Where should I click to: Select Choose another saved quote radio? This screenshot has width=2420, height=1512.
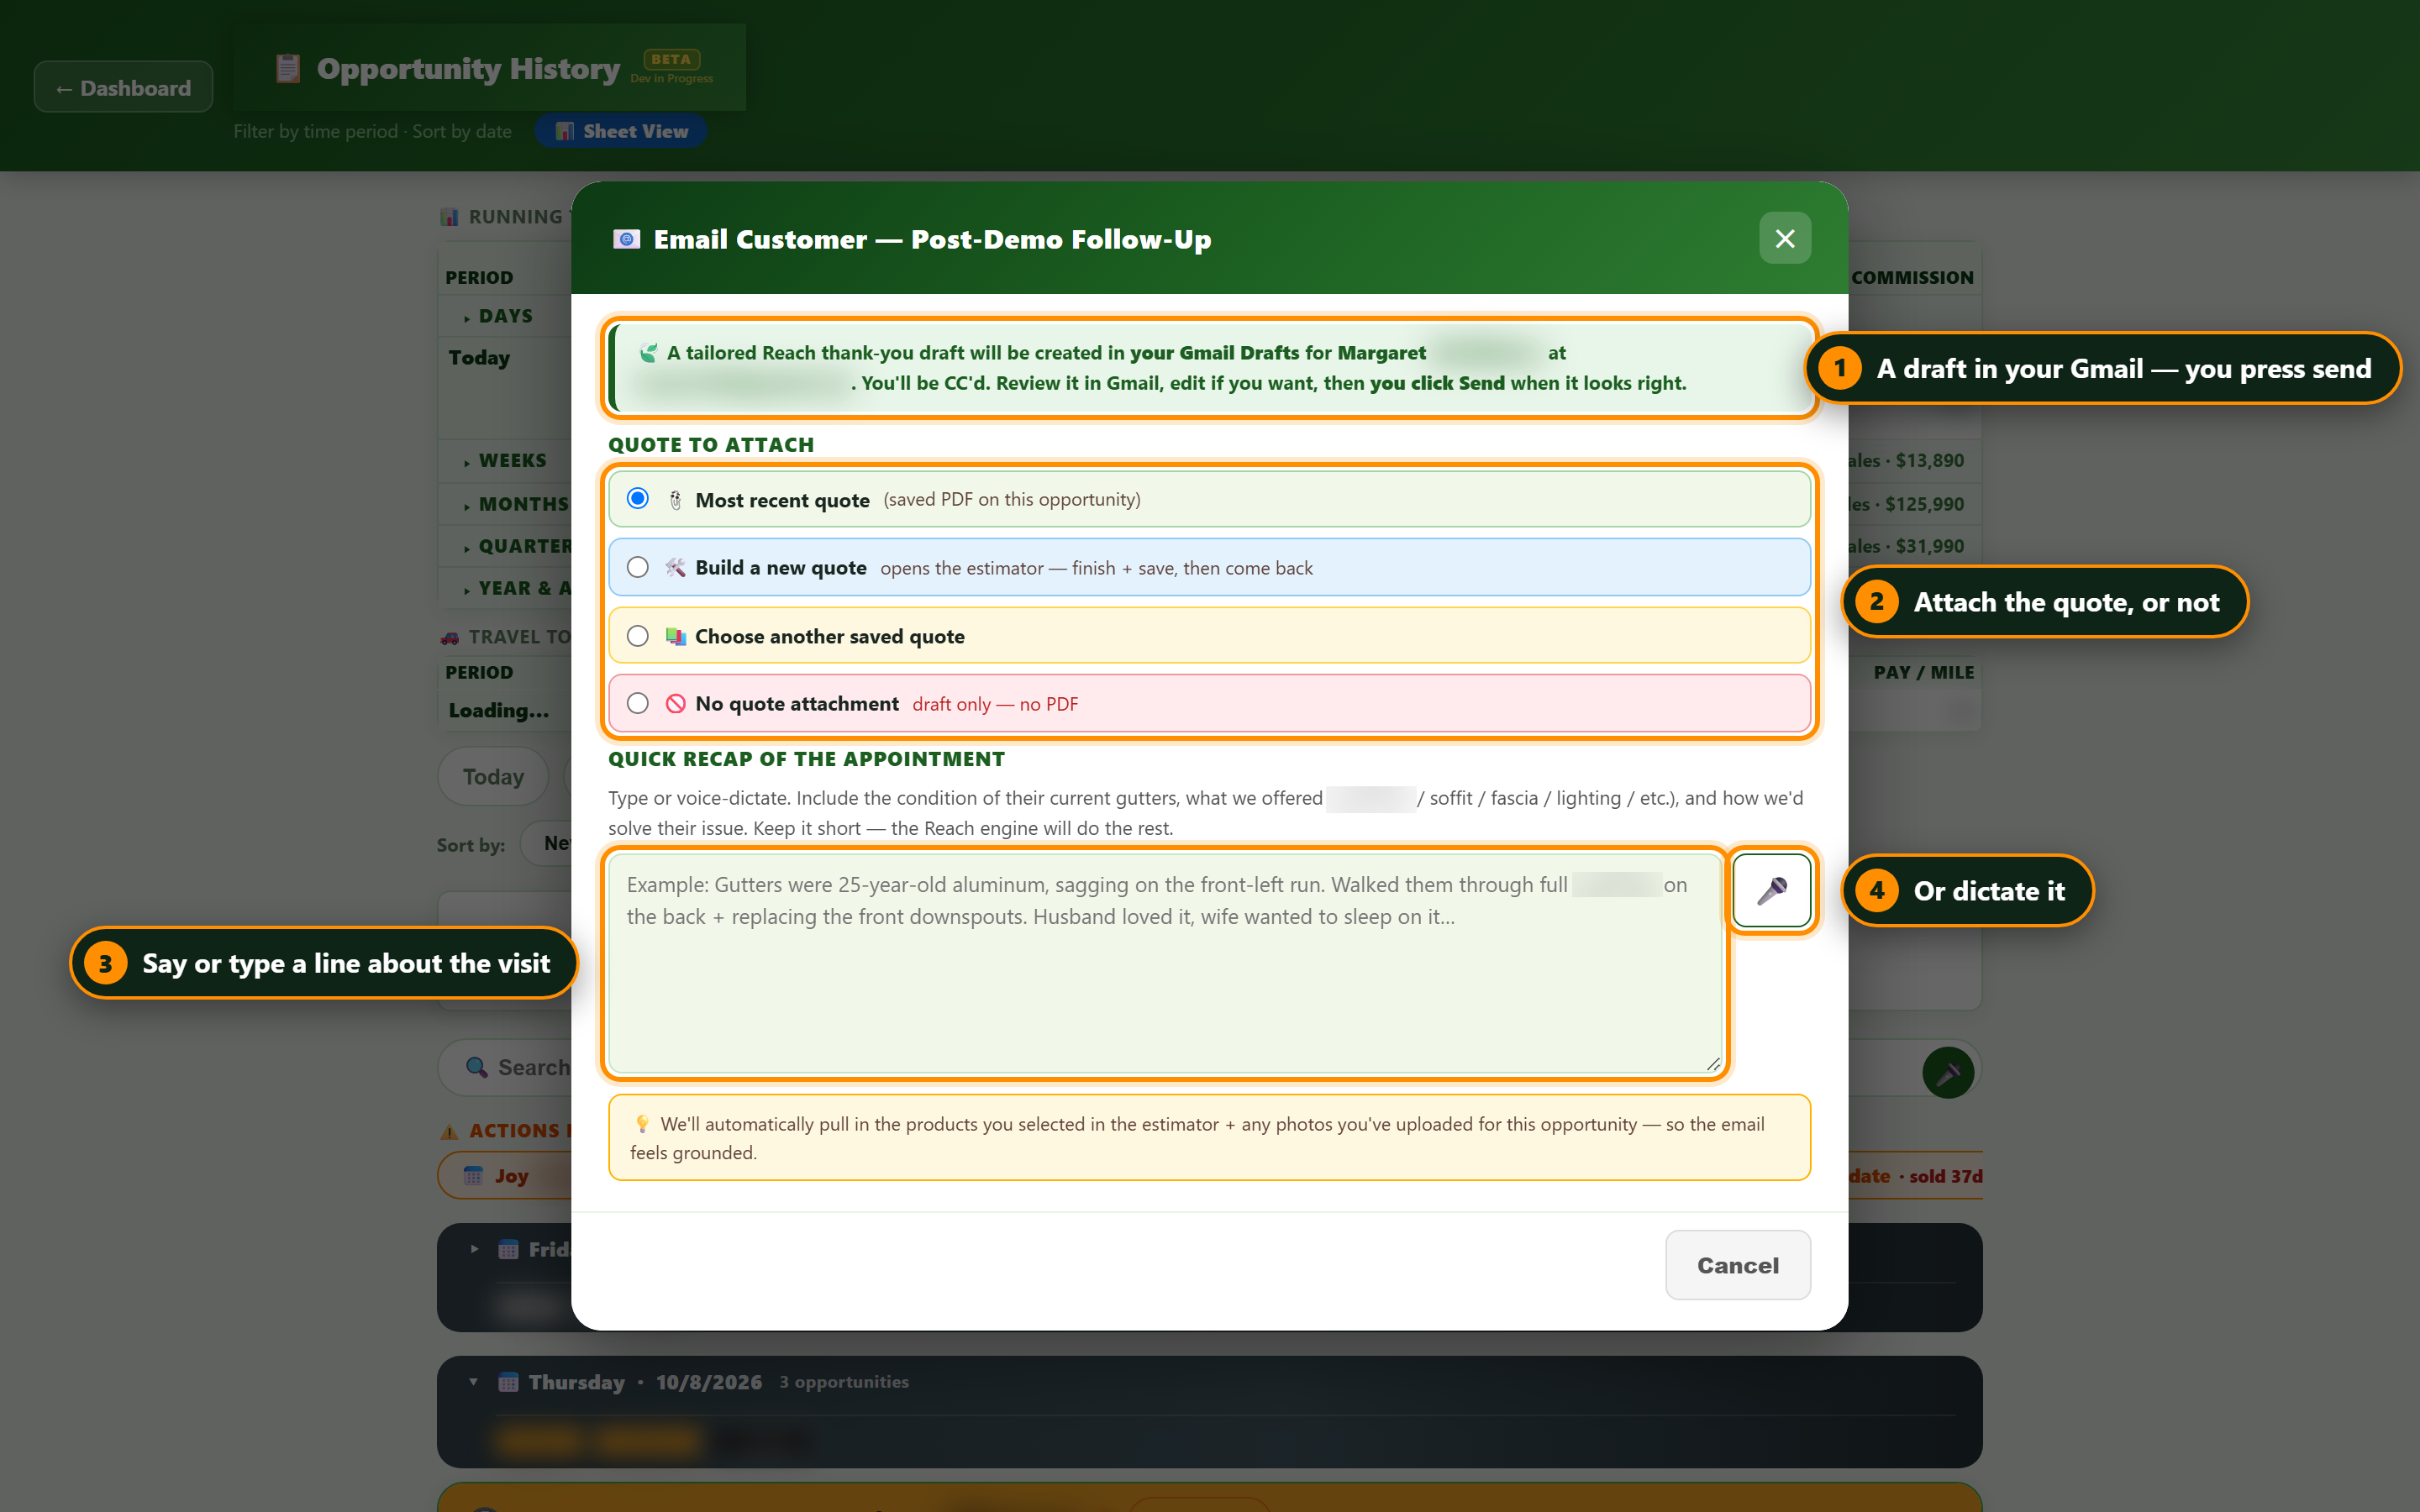click(637, 636)
